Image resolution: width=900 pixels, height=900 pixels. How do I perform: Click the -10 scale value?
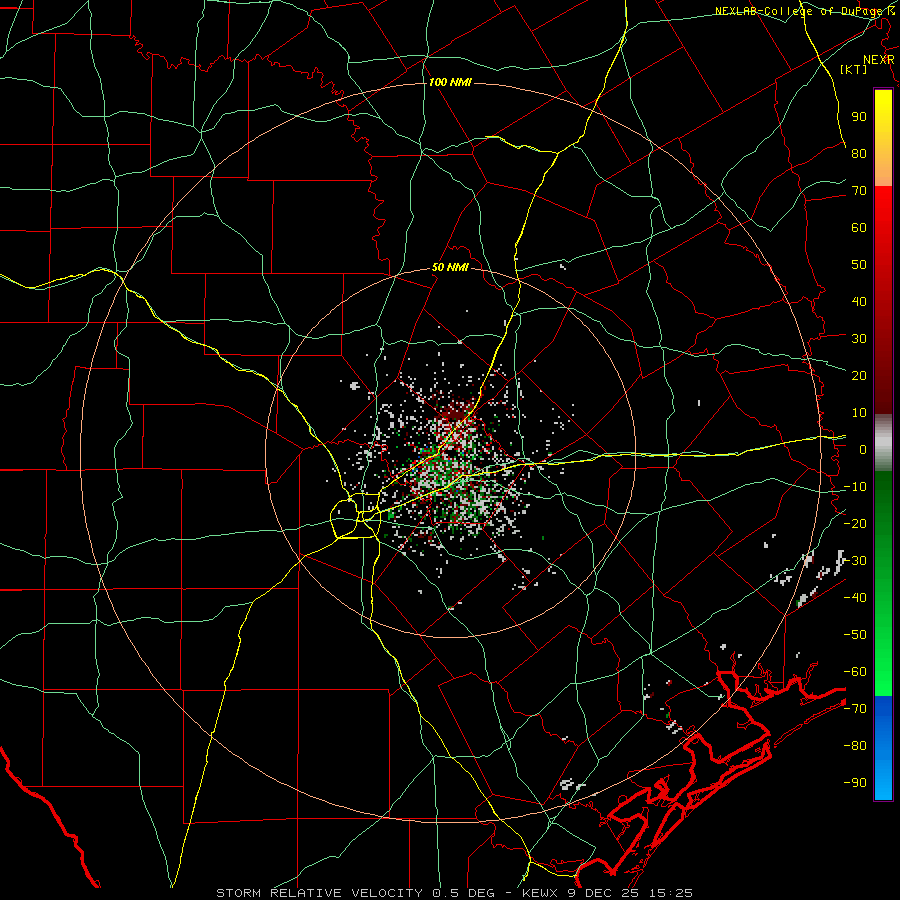click(855, 487)
